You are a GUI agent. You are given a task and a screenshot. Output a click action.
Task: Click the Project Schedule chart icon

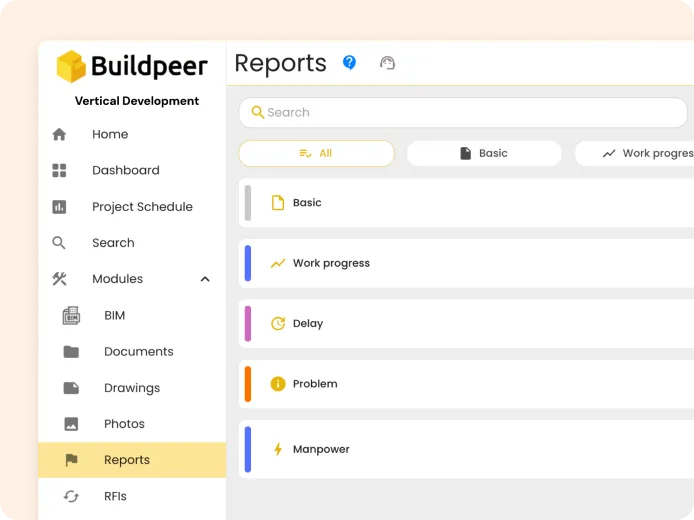[x=59, y=207]
